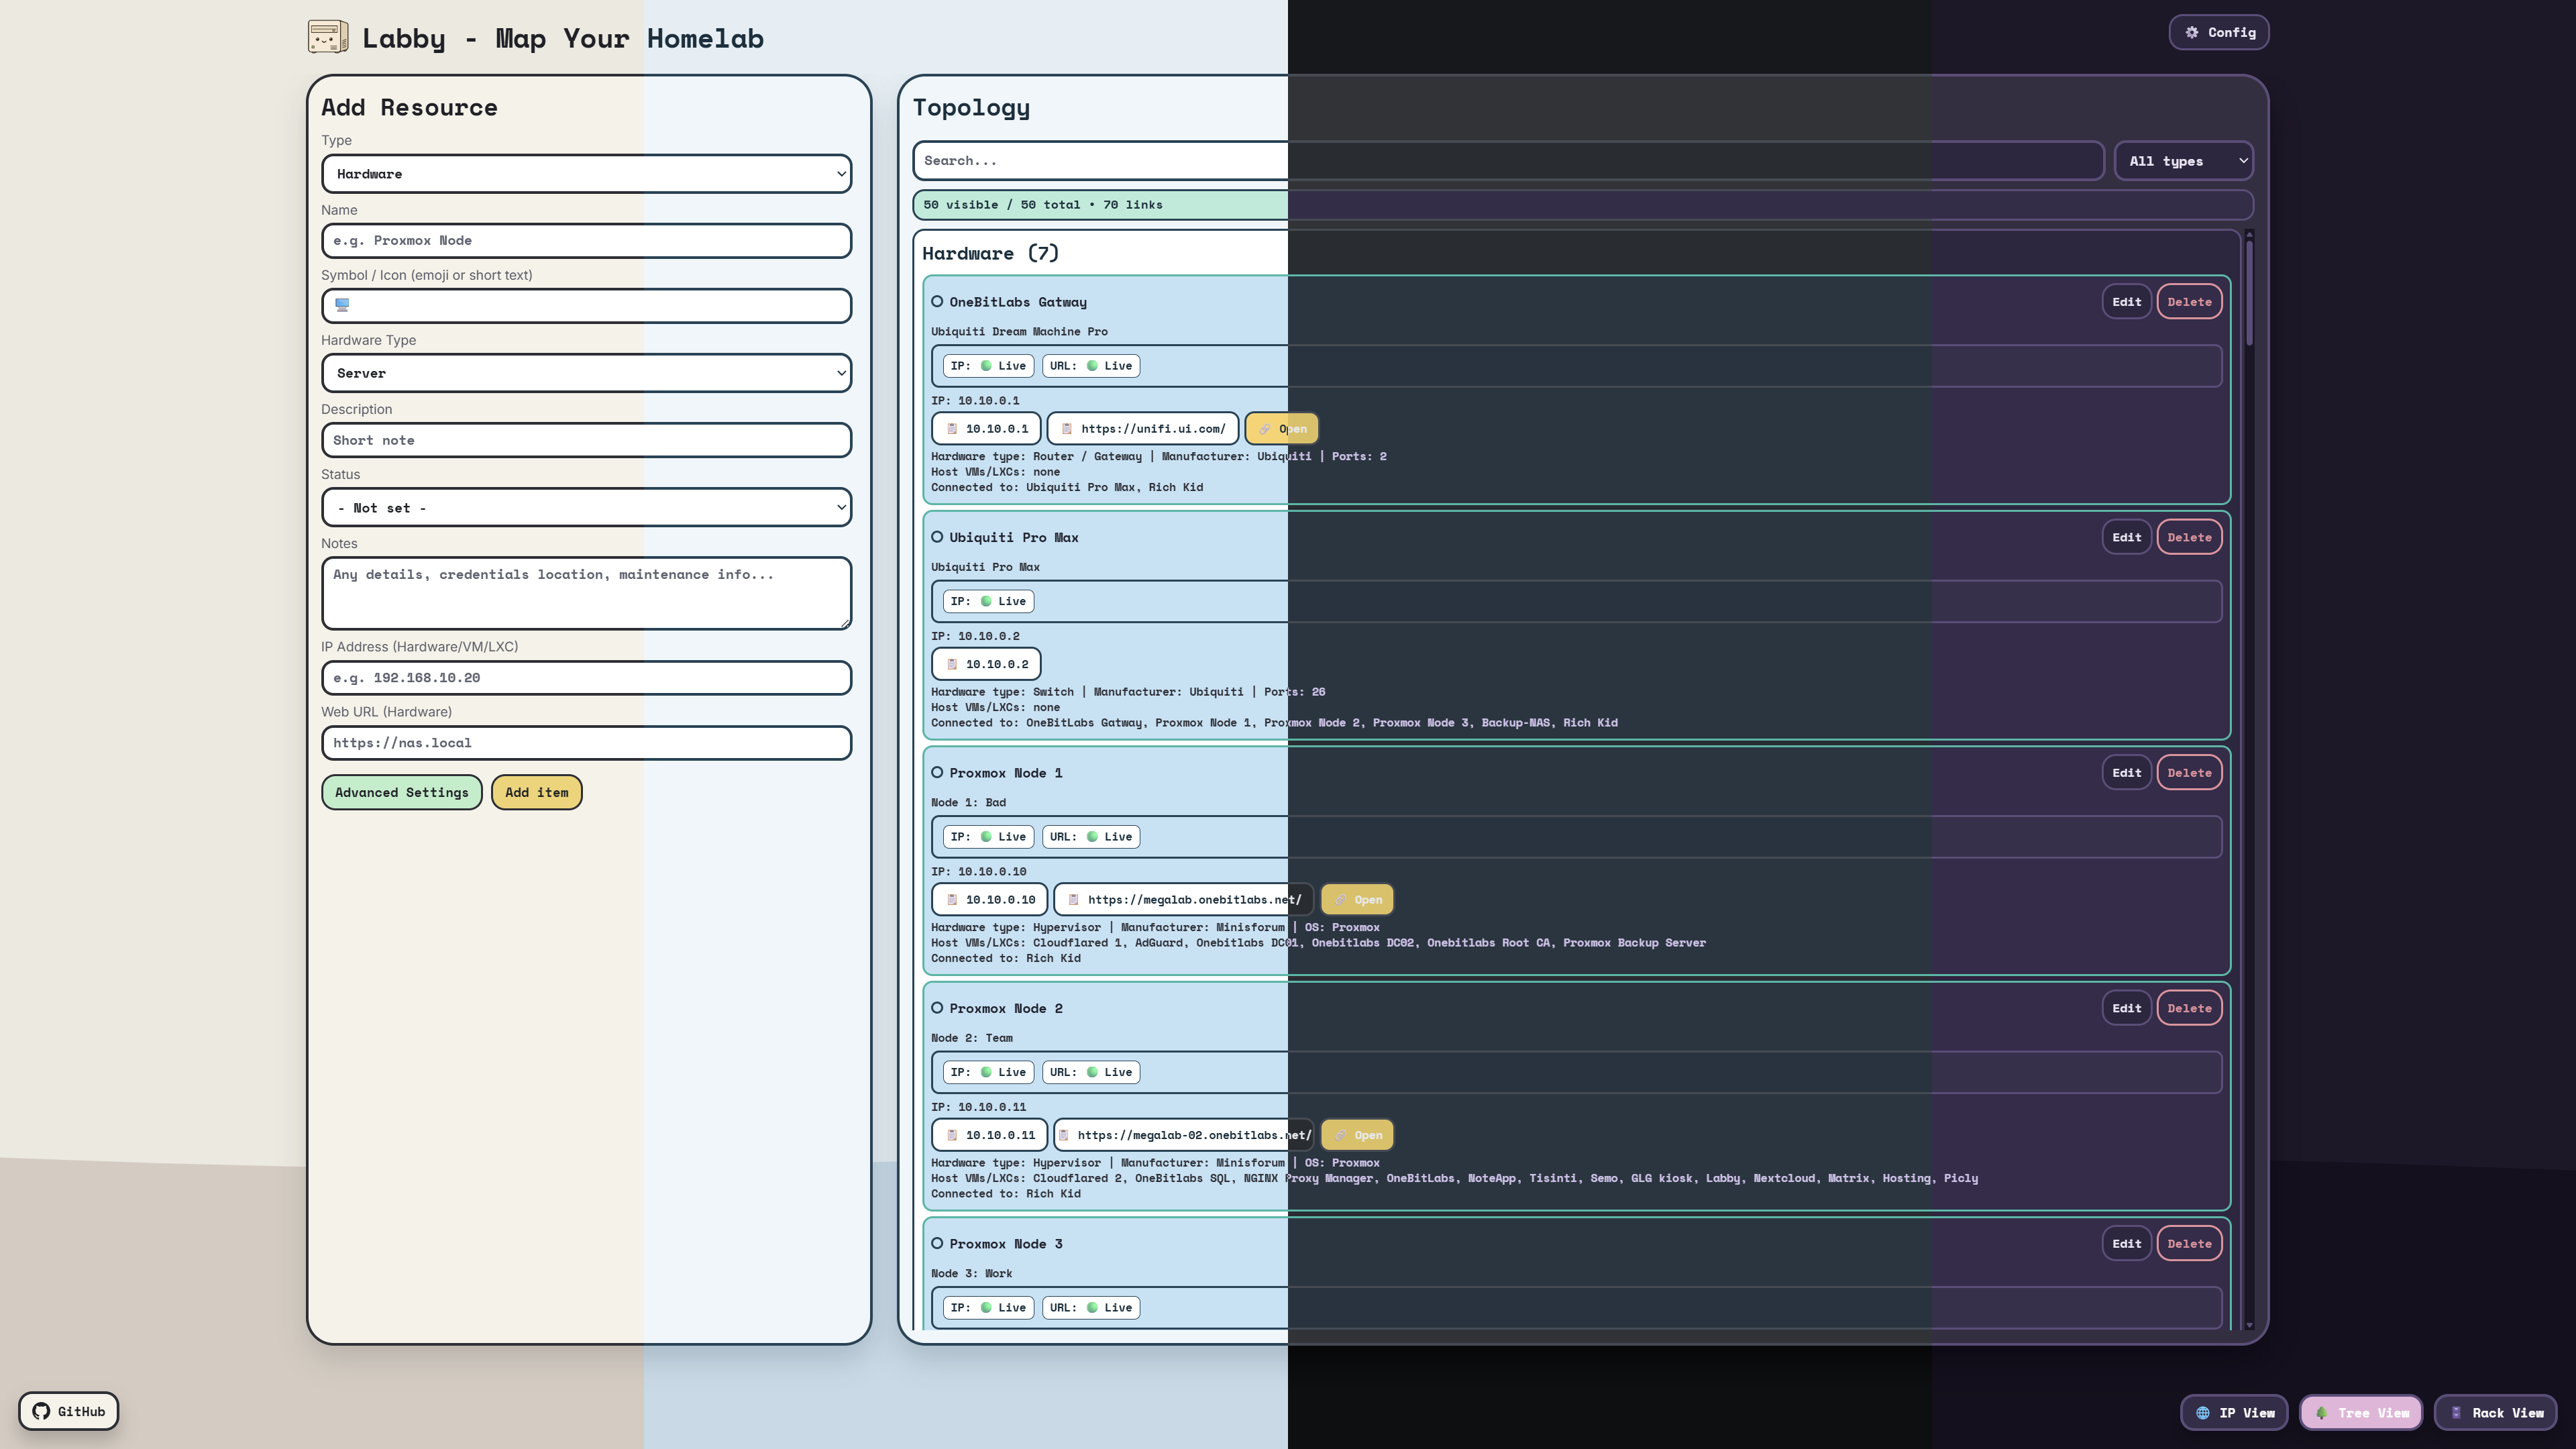Click the Tree View tree icon
The image size is (2576, 1449).
point(2321,1413)
